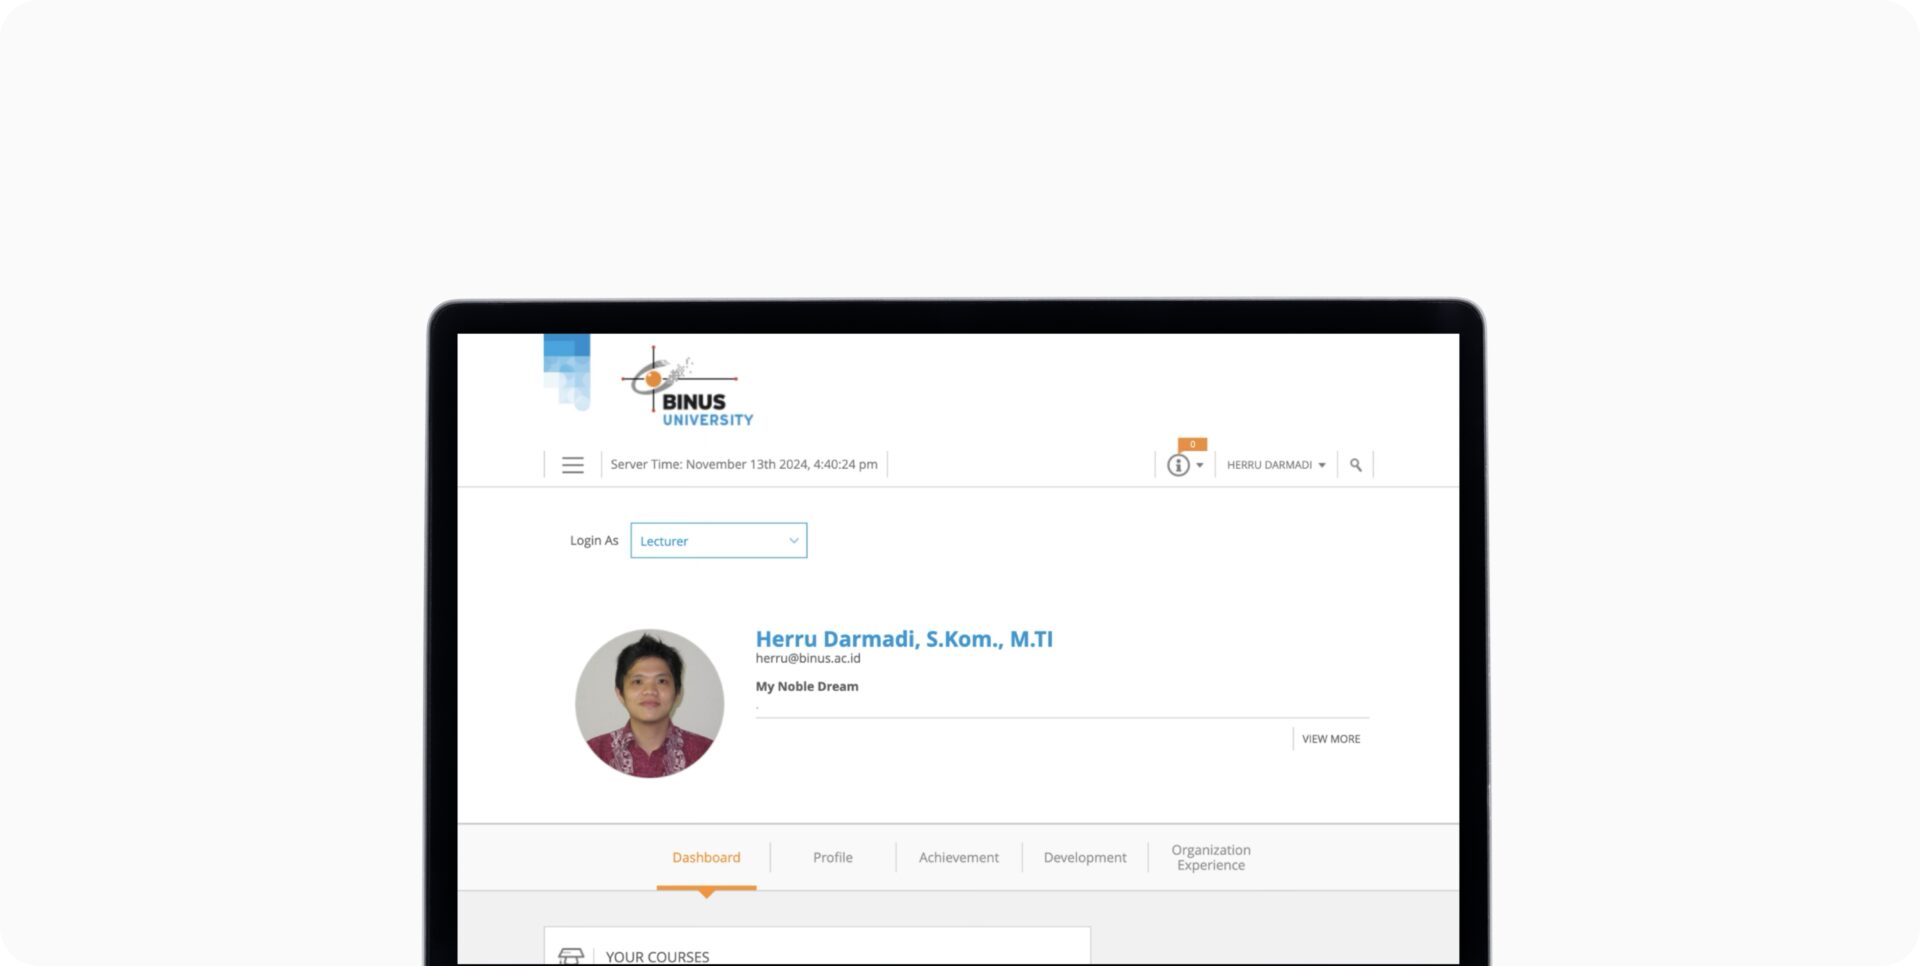
Task: Click the BINUS University logo
Action: pyautogui.click(x=688, y=389)
